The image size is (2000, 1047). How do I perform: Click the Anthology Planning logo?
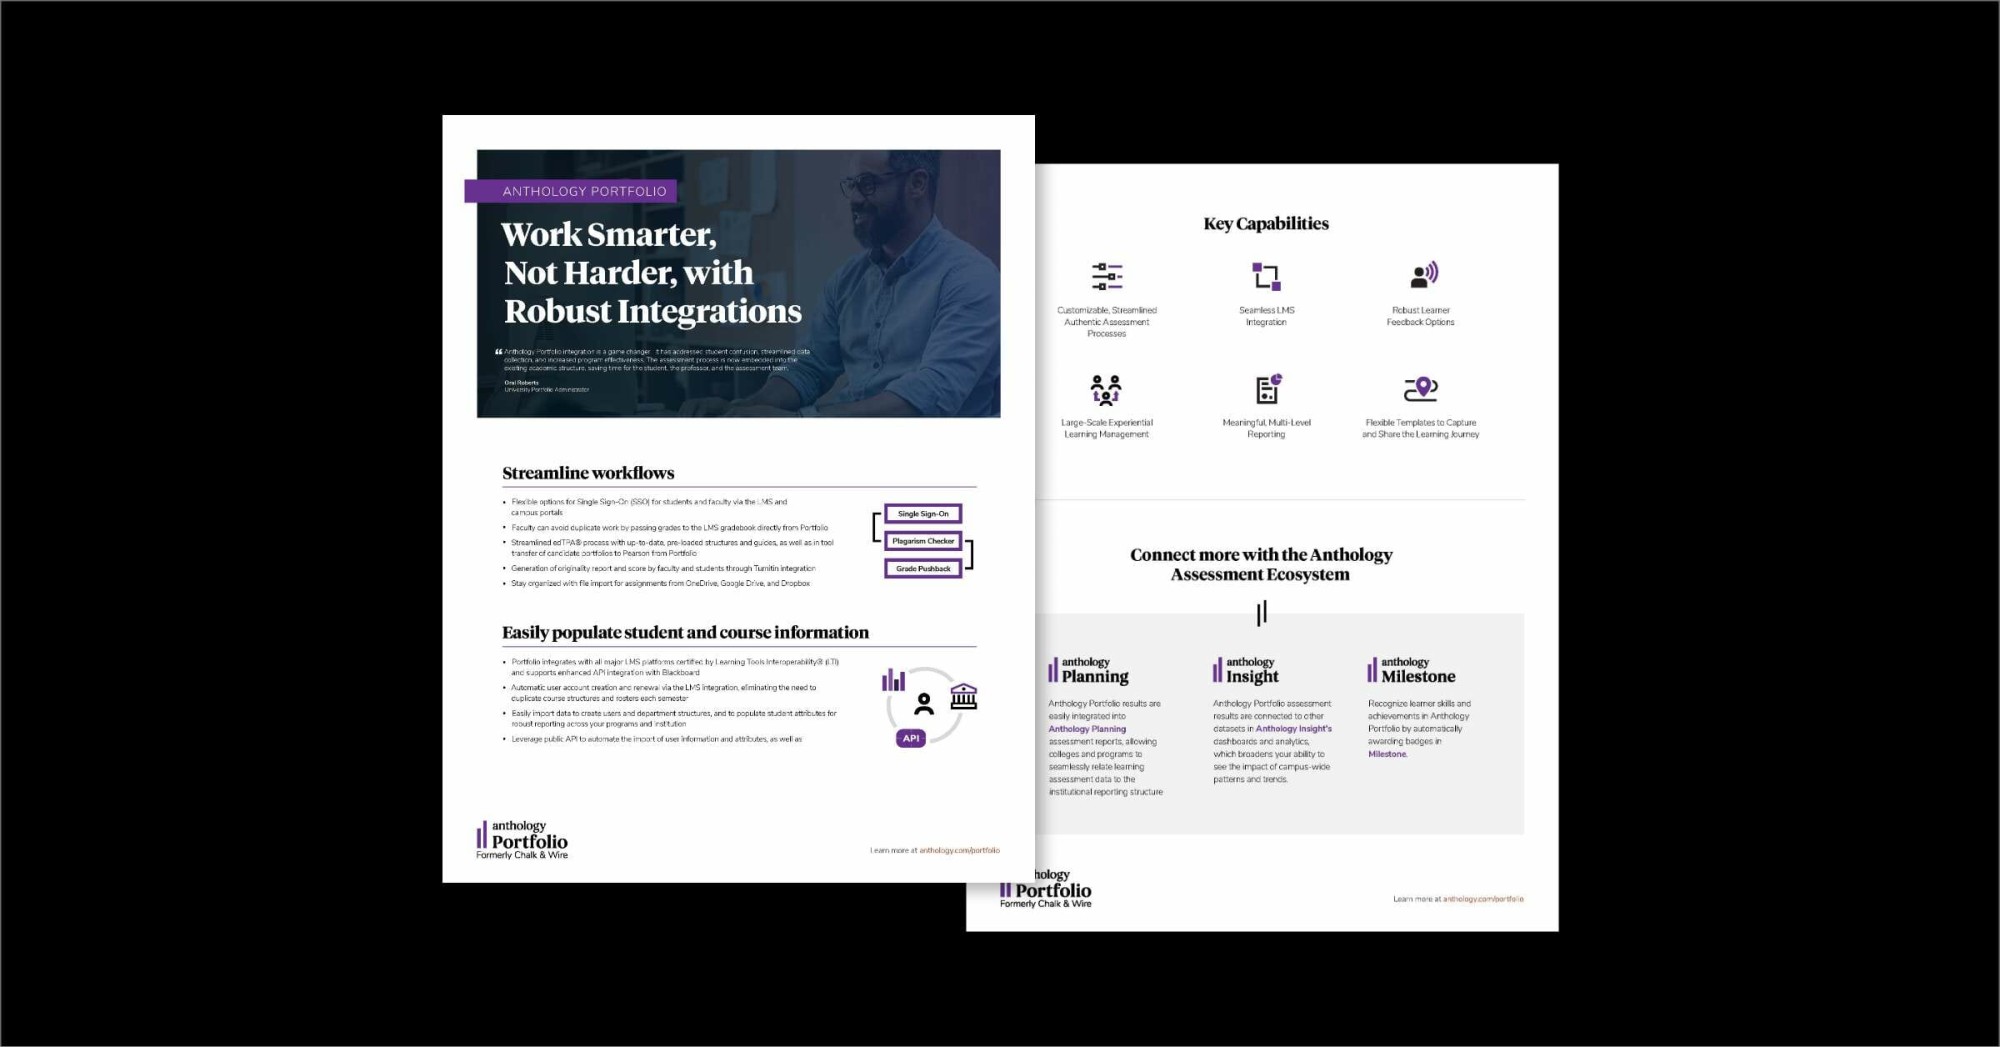pyautogui.click(x=1088, y=670)
